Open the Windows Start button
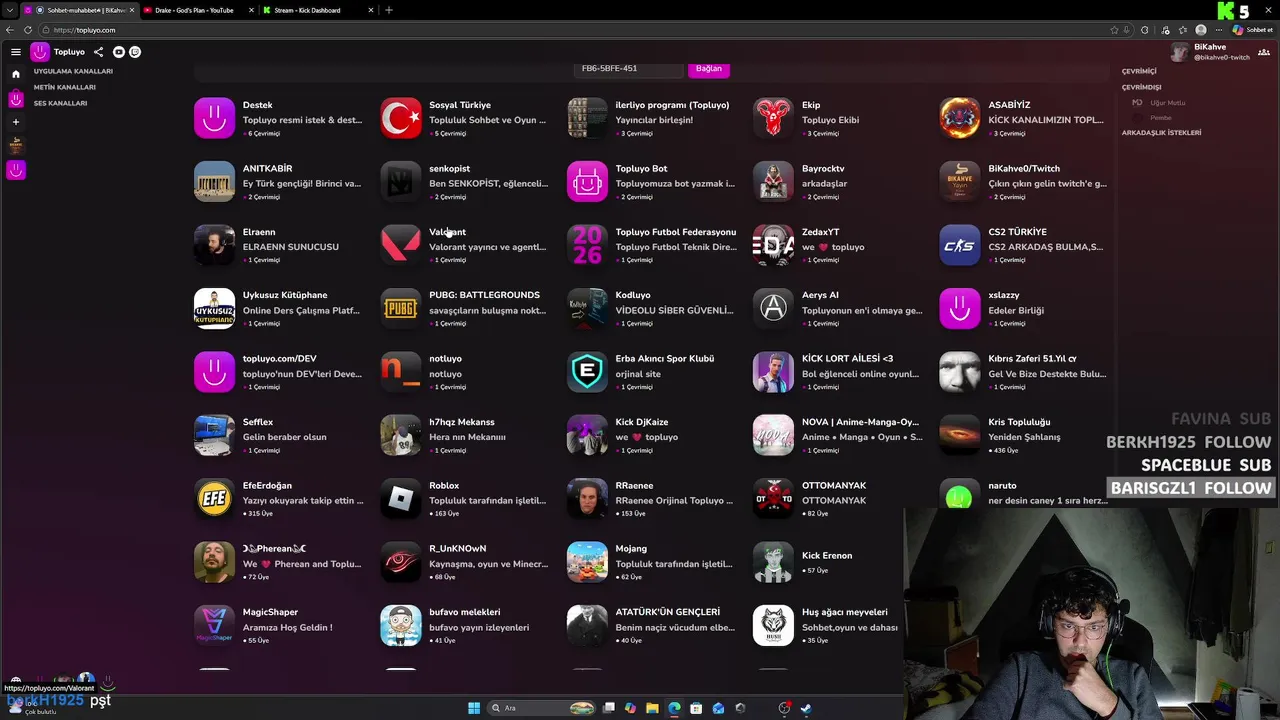This screenshot has width=1280, height=720. (474, 708)
